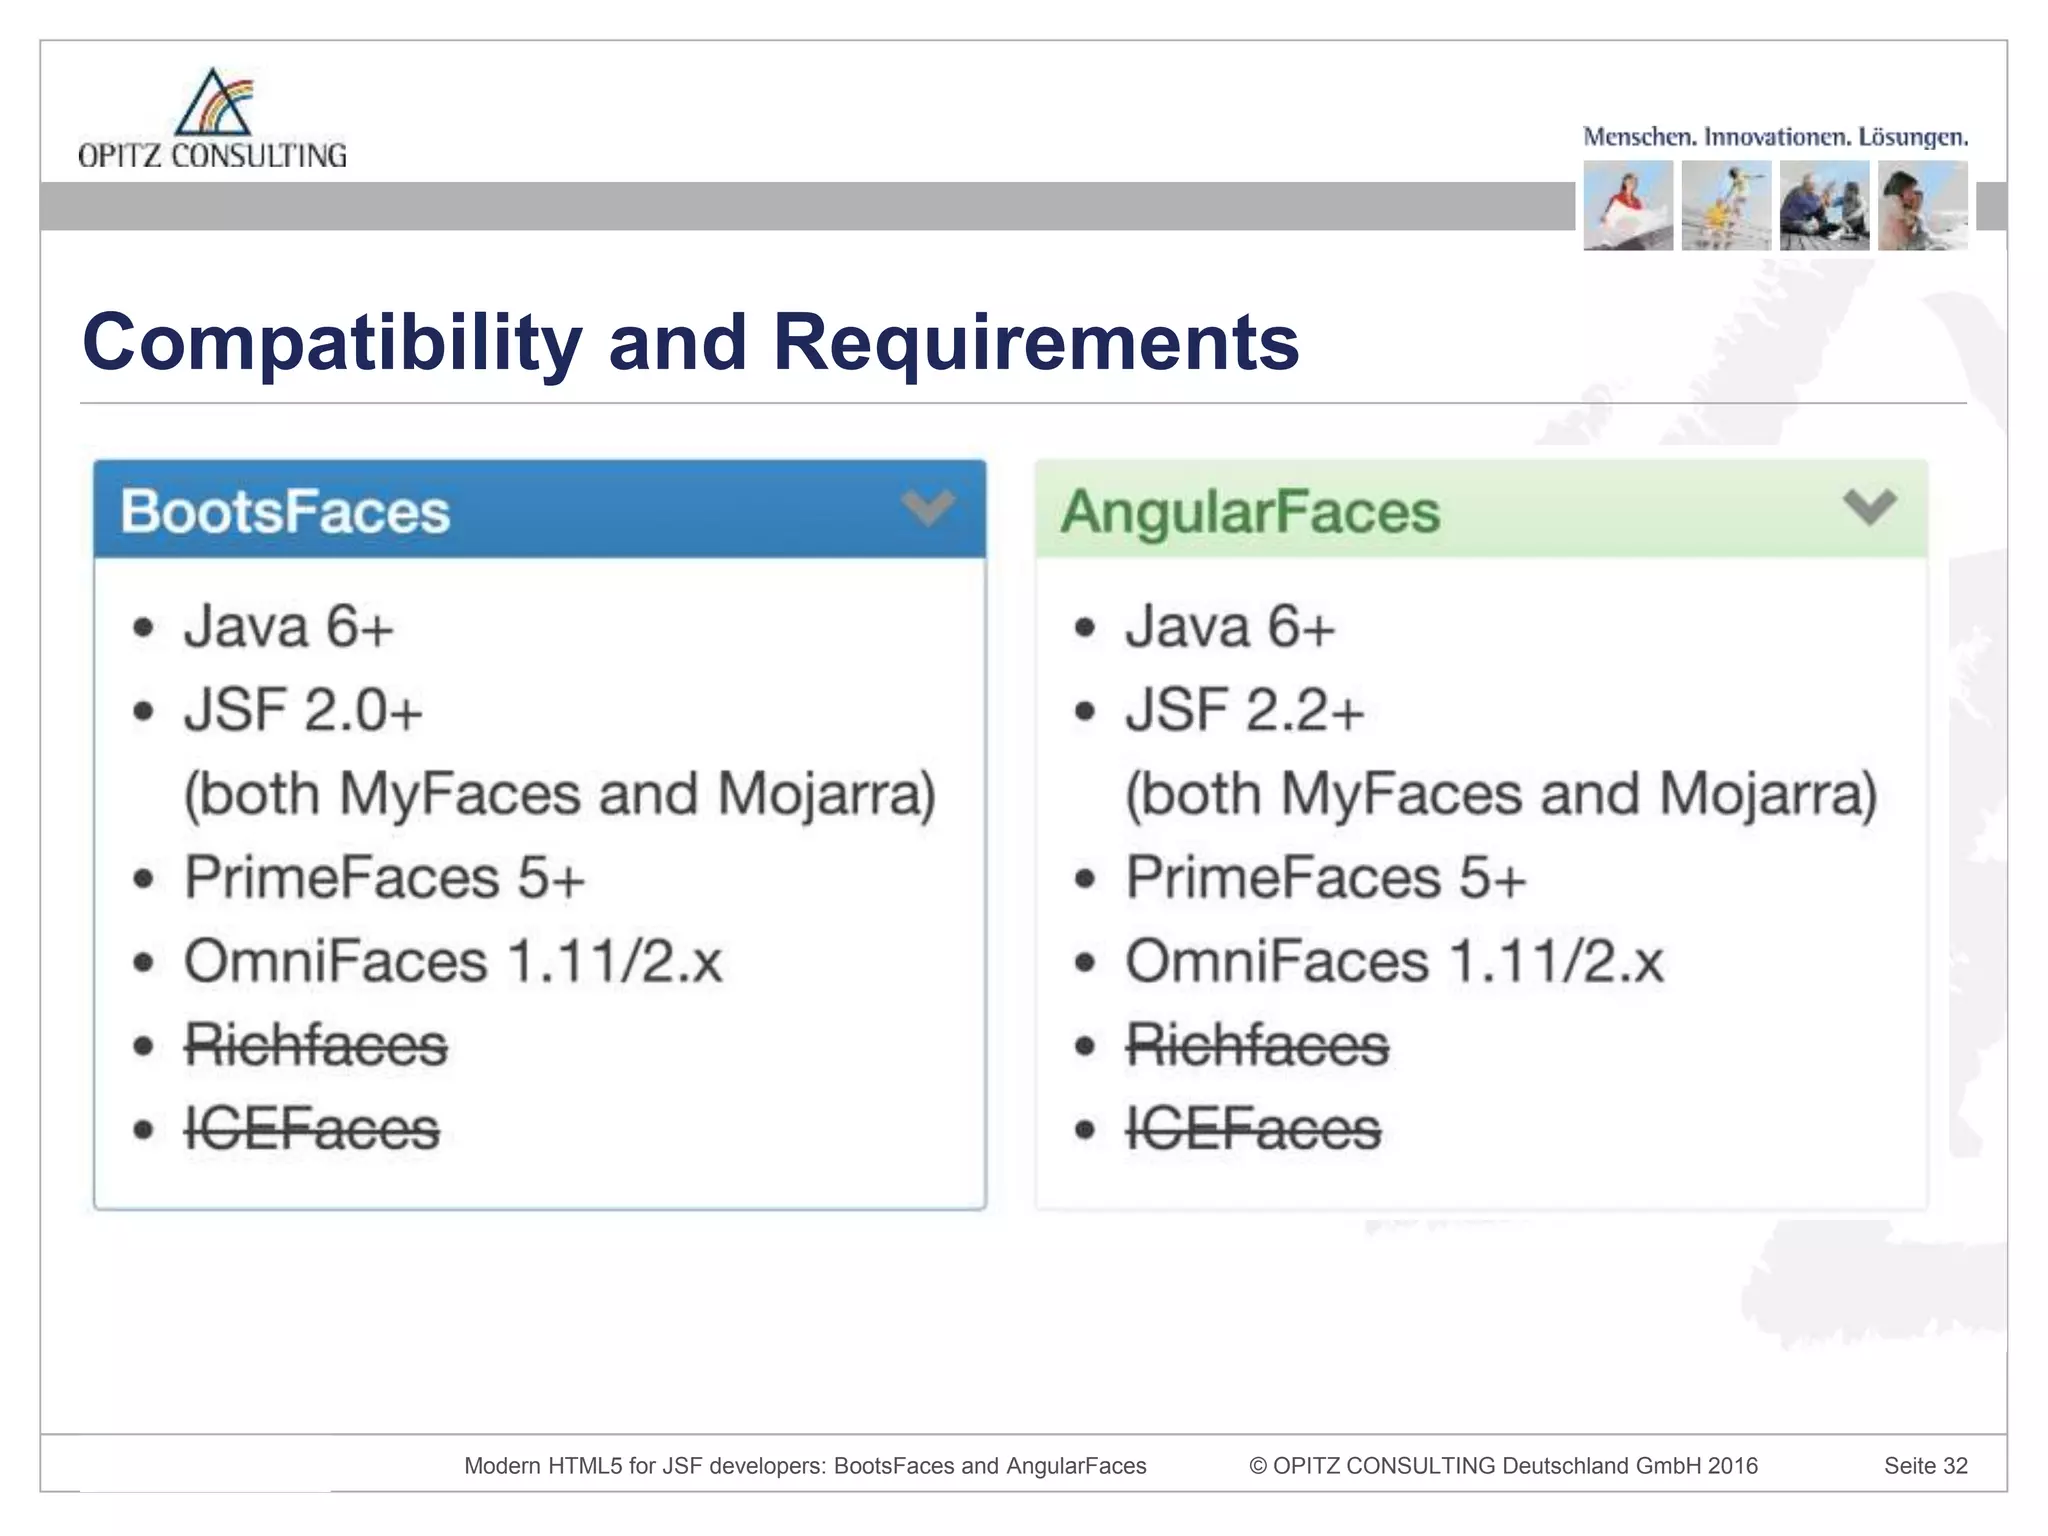Click 'OmniFaces 1.11/2.x' in the BootsFaces panel
Viewport: 2048px width, 1536px height.
tap(453, 961)
